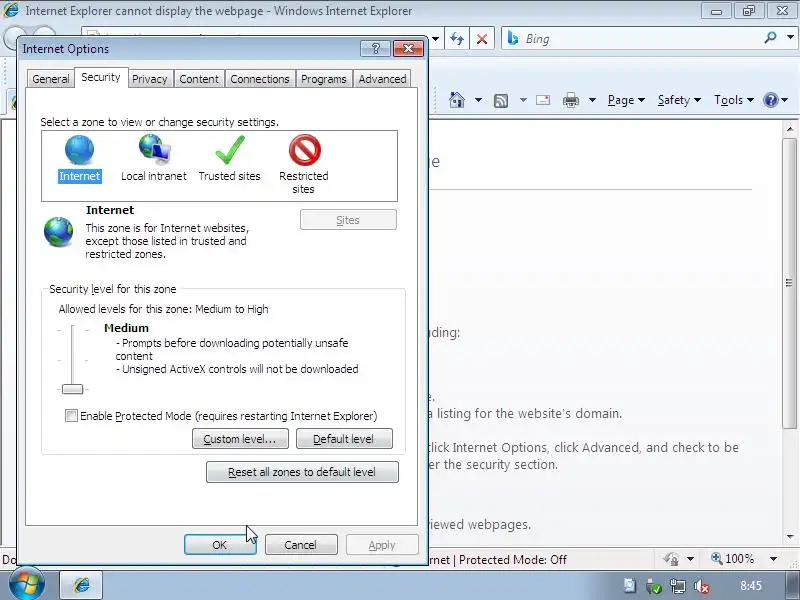Image resolution: width=800 pixels, height=600 pixels.
Task: Click the taskbar clock showing 8:45
Action: (751, 585)
